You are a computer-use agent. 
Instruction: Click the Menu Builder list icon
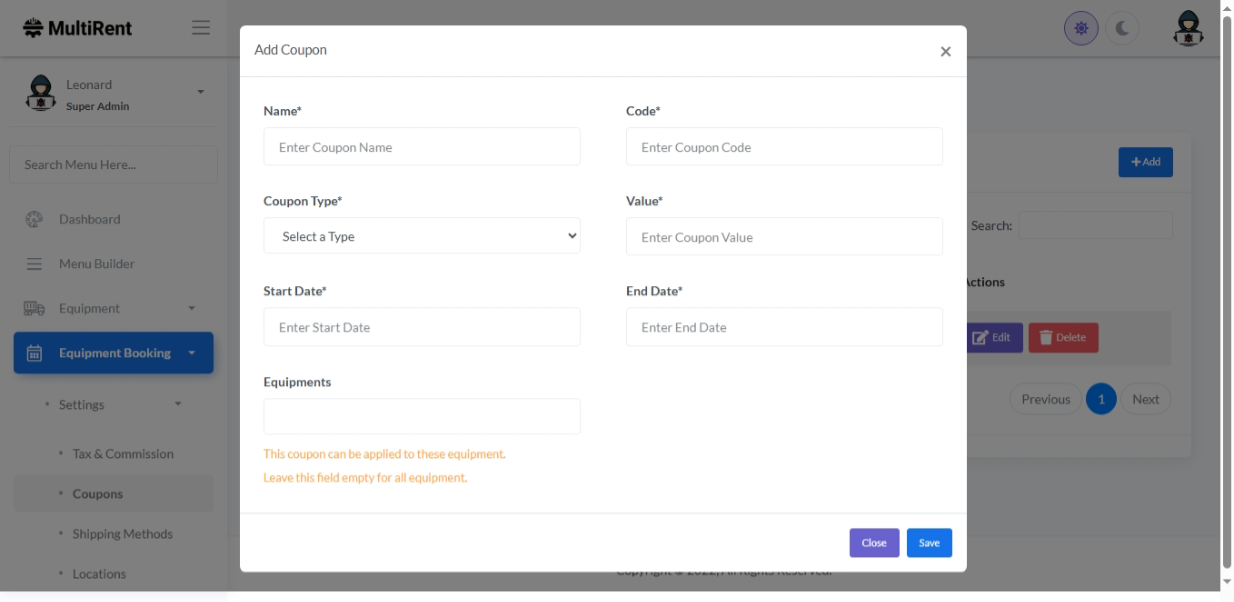coord(34,264)
